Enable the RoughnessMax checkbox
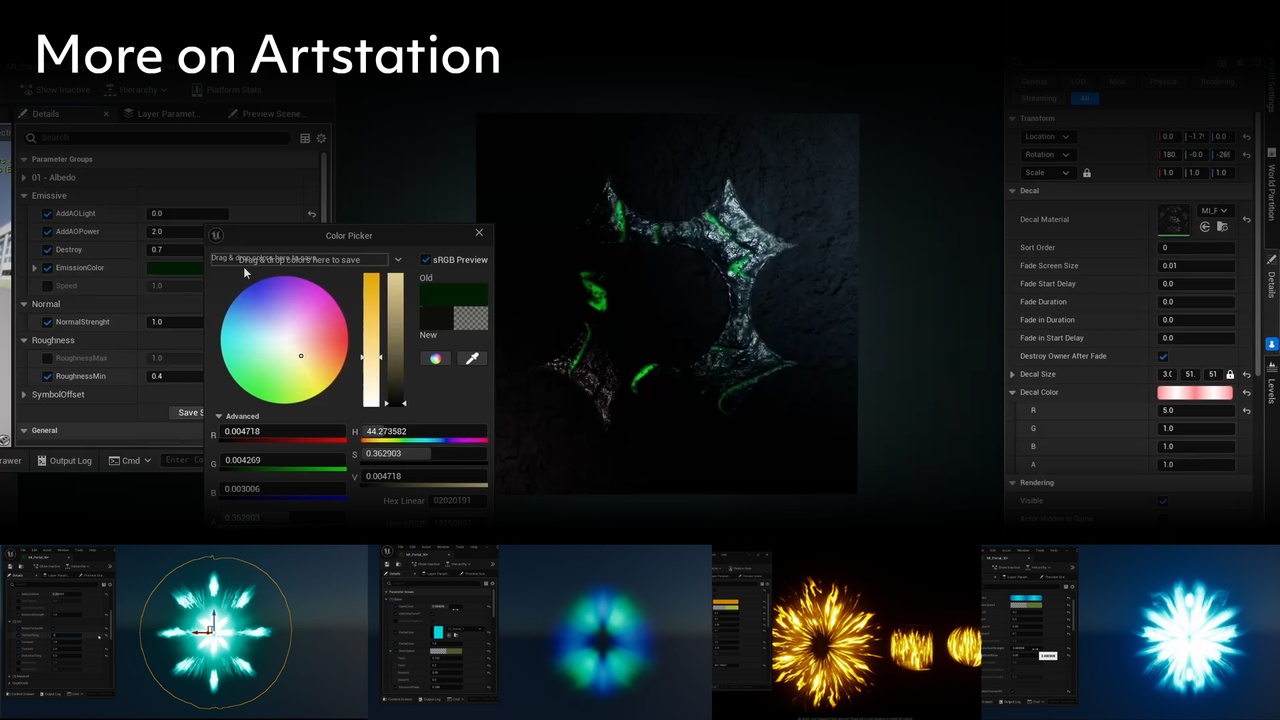Image resolution: width=1280 pixels, height=720 pixels. [47, 358]
